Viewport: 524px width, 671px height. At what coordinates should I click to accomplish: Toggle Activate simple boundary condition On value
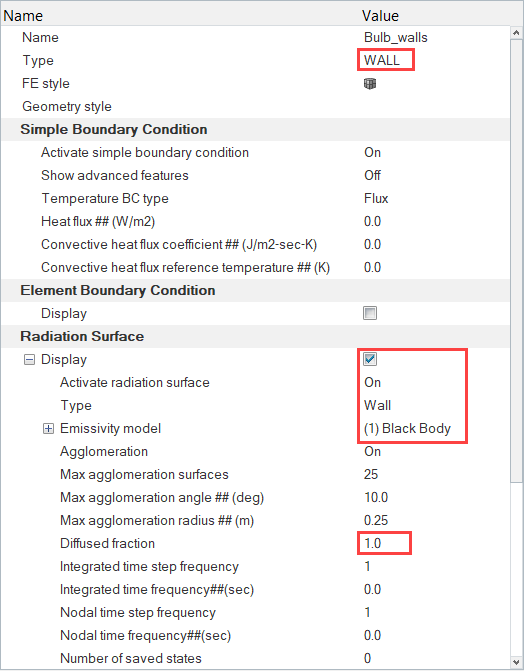pyautogui.click(x=372, y=153)
